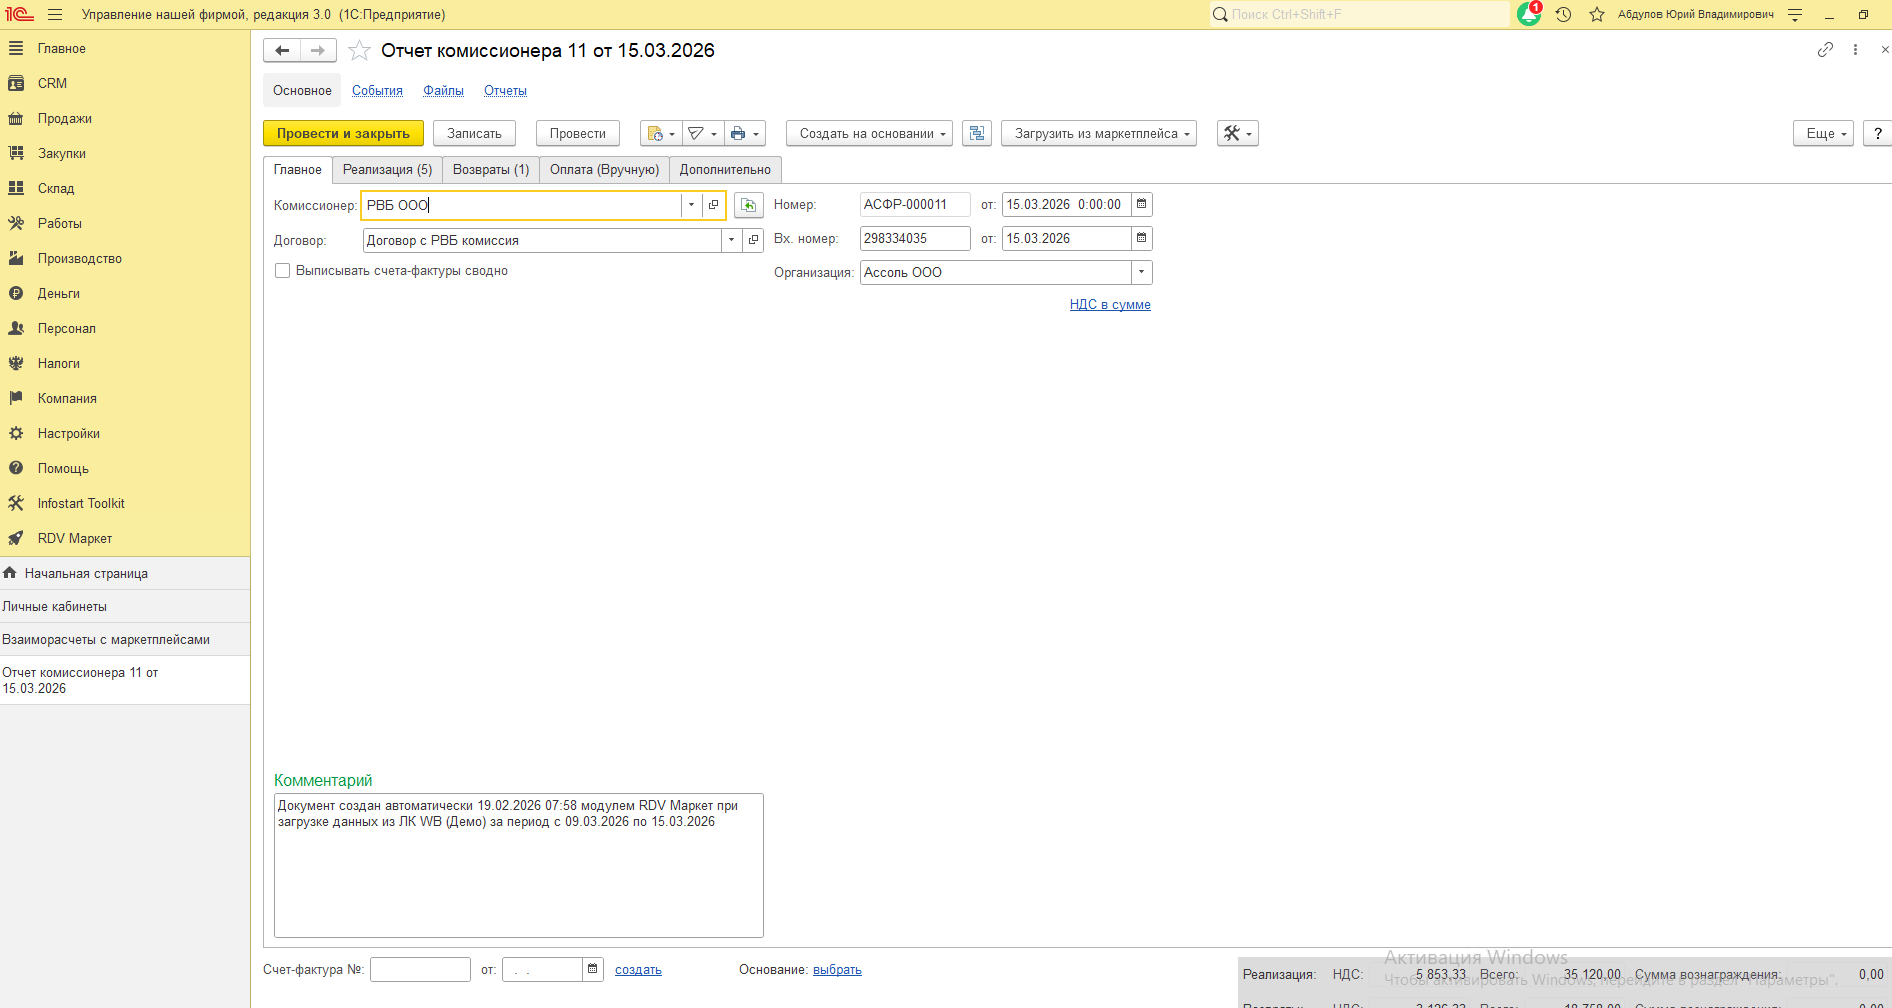
Task: Open the РВБ ООО commissioner card
Action: pos(713,205)
